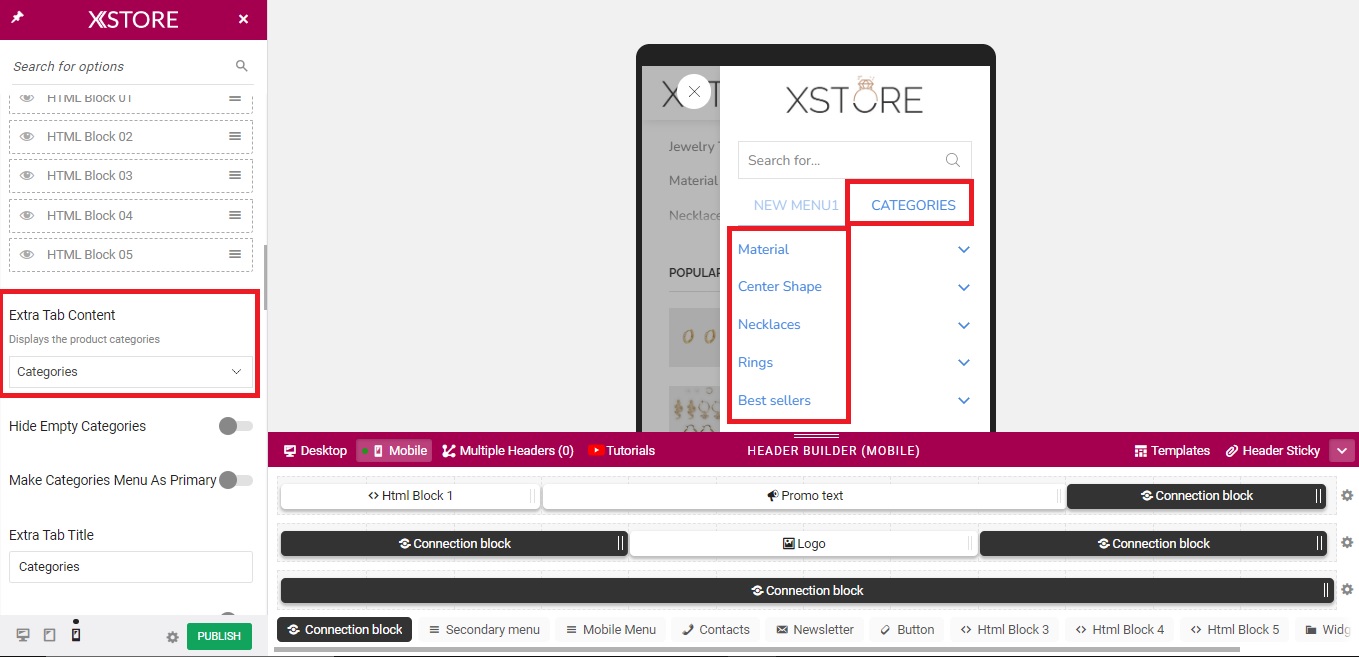Click the green PUBLISH button

click(x=219, y=636)
